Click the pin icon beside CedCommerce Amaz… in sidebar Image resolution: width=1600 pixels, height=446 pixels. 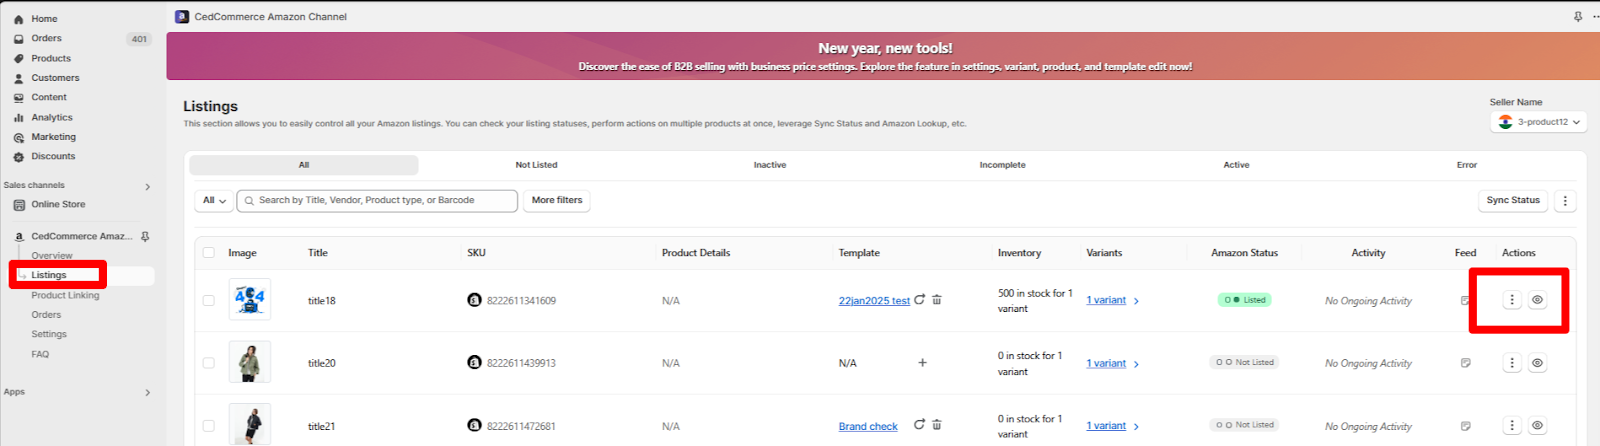(x=145, y=237)
